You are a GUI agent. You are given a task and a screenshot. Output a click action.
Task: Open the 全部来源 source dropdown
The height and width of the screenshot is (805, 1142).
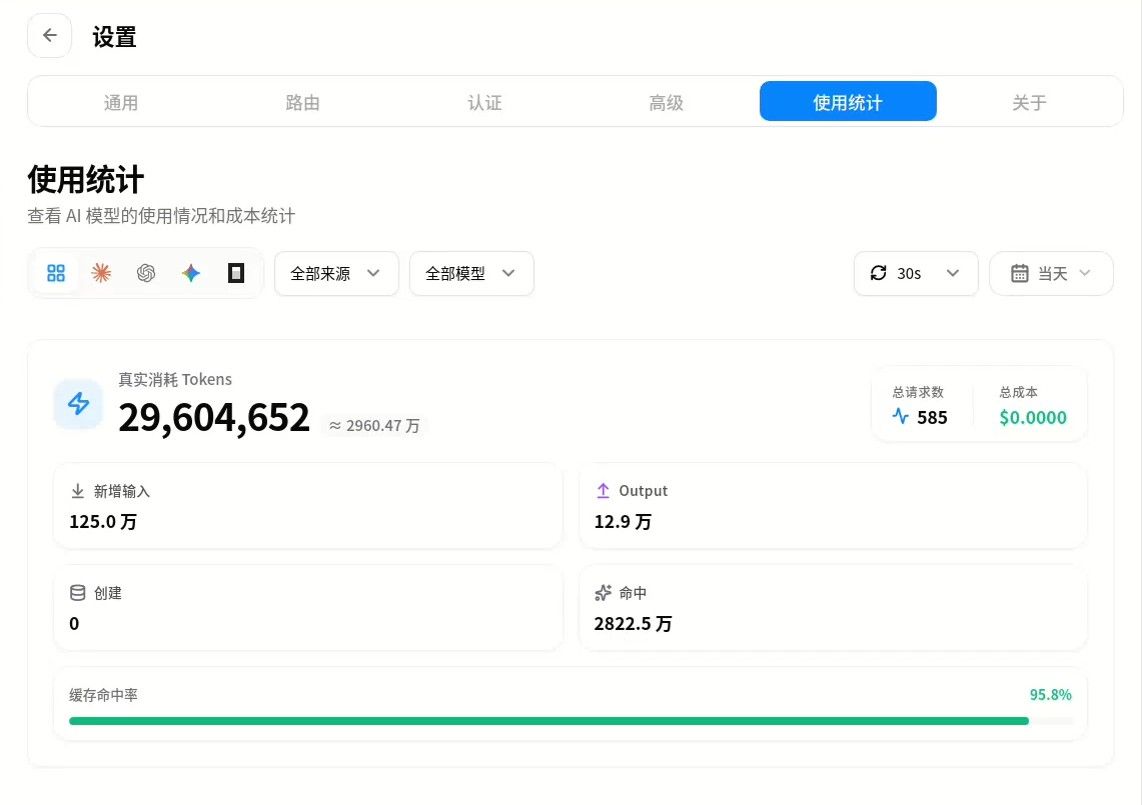336,273
